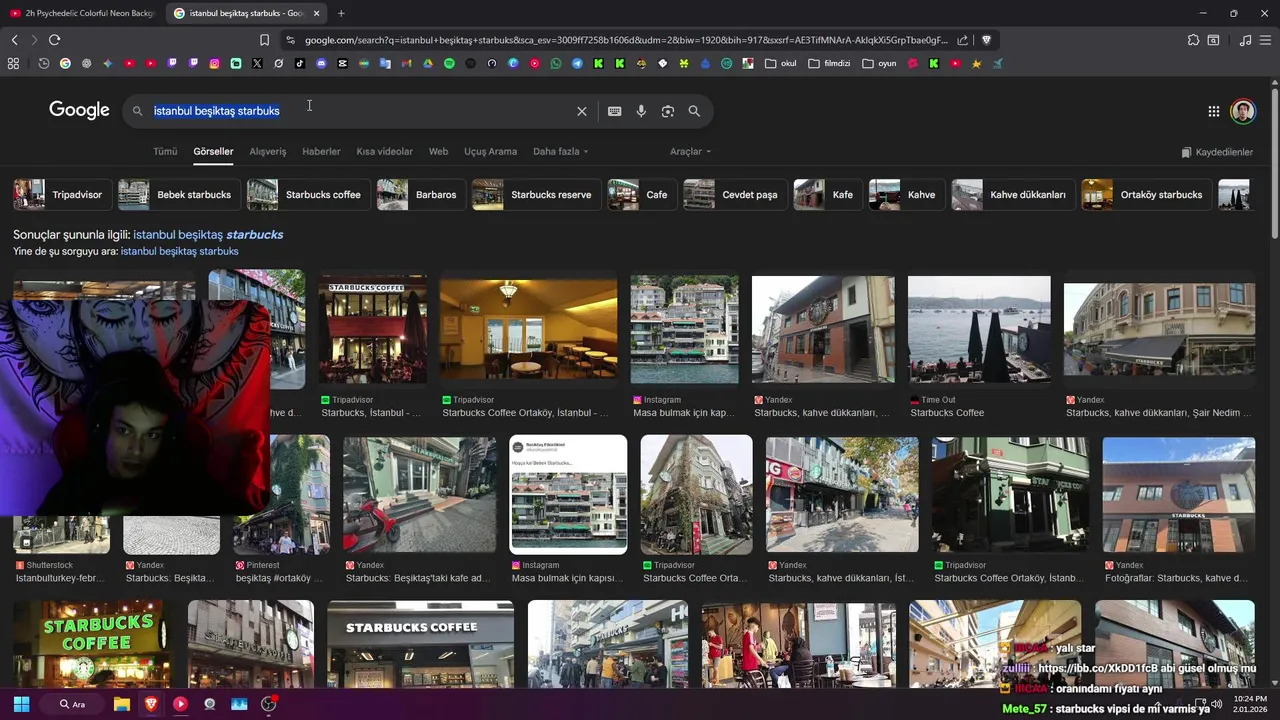Open the Windows Start menu

21,704
